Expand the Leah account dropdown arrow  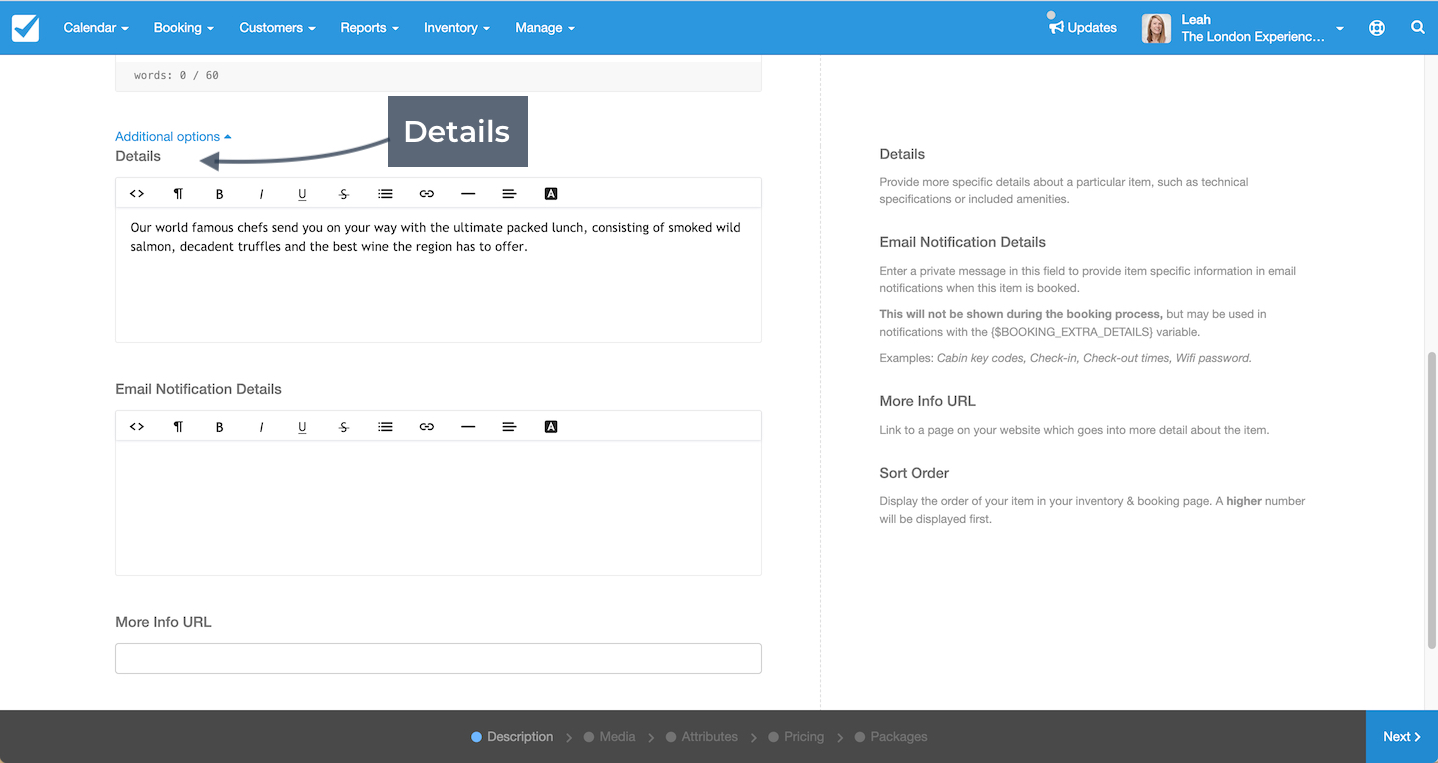click(x=1340, y=29)
